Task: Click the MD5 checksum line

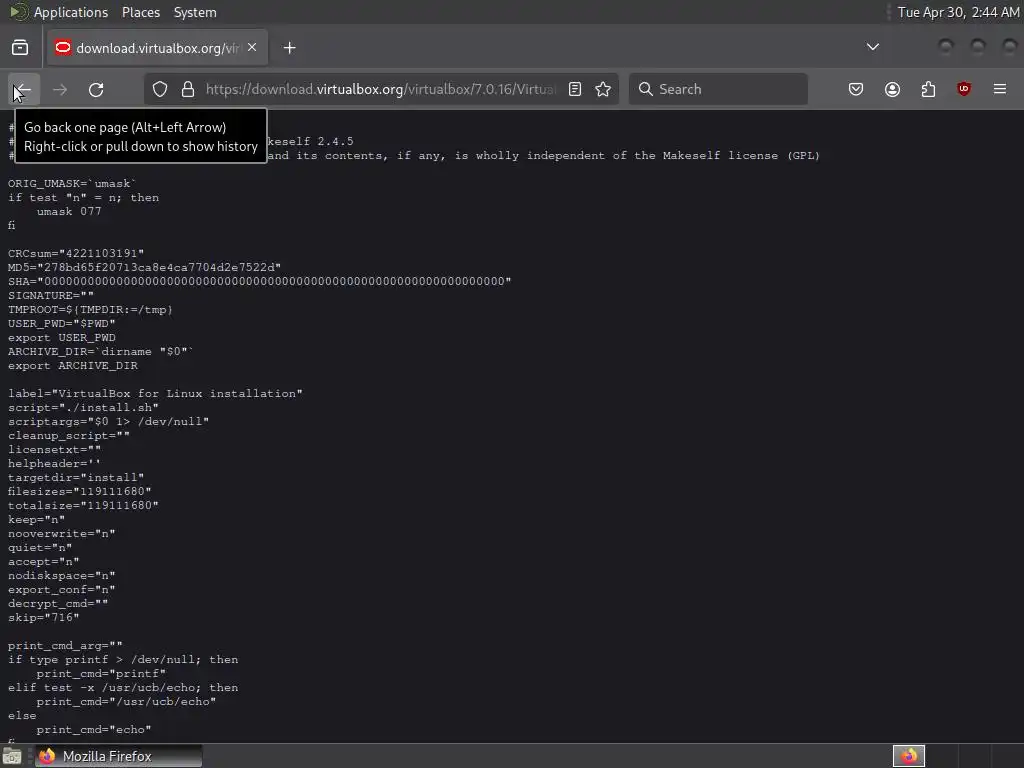Action: pos(144,267)
